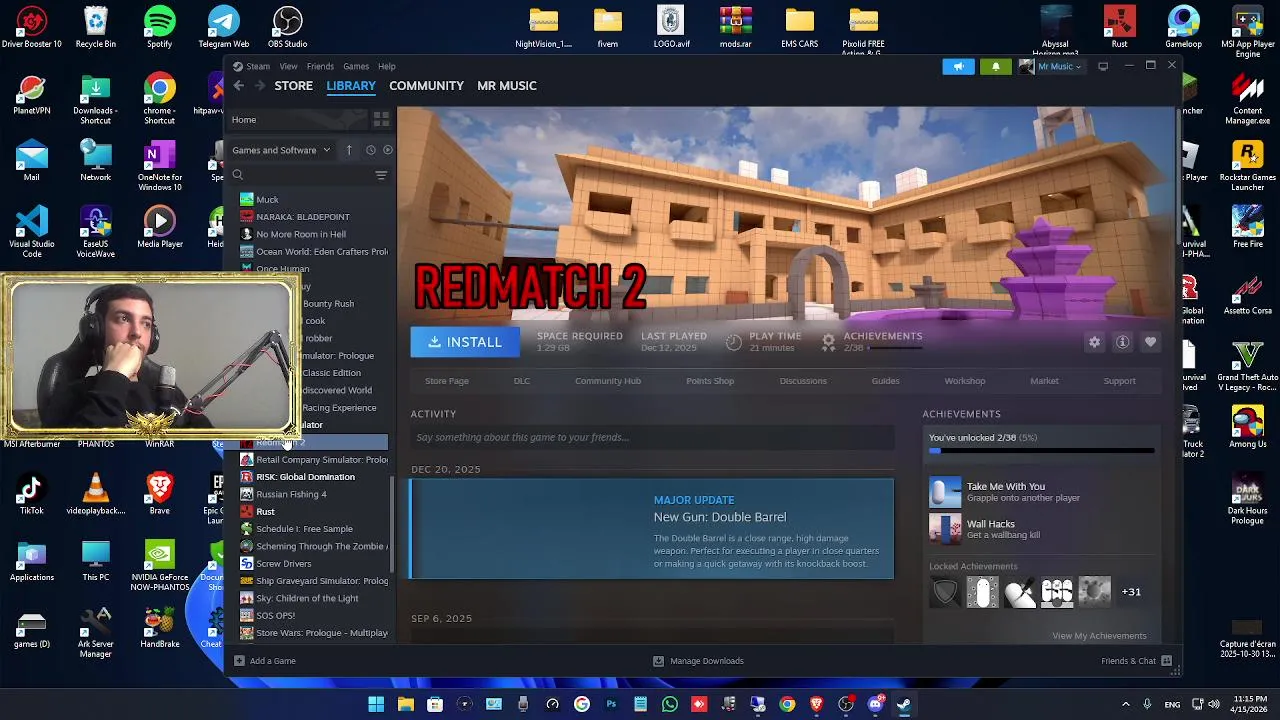1280x720 pixels.
Task: Open Manage Downloads
Action: pyautogui.click(x=698, y=661)
